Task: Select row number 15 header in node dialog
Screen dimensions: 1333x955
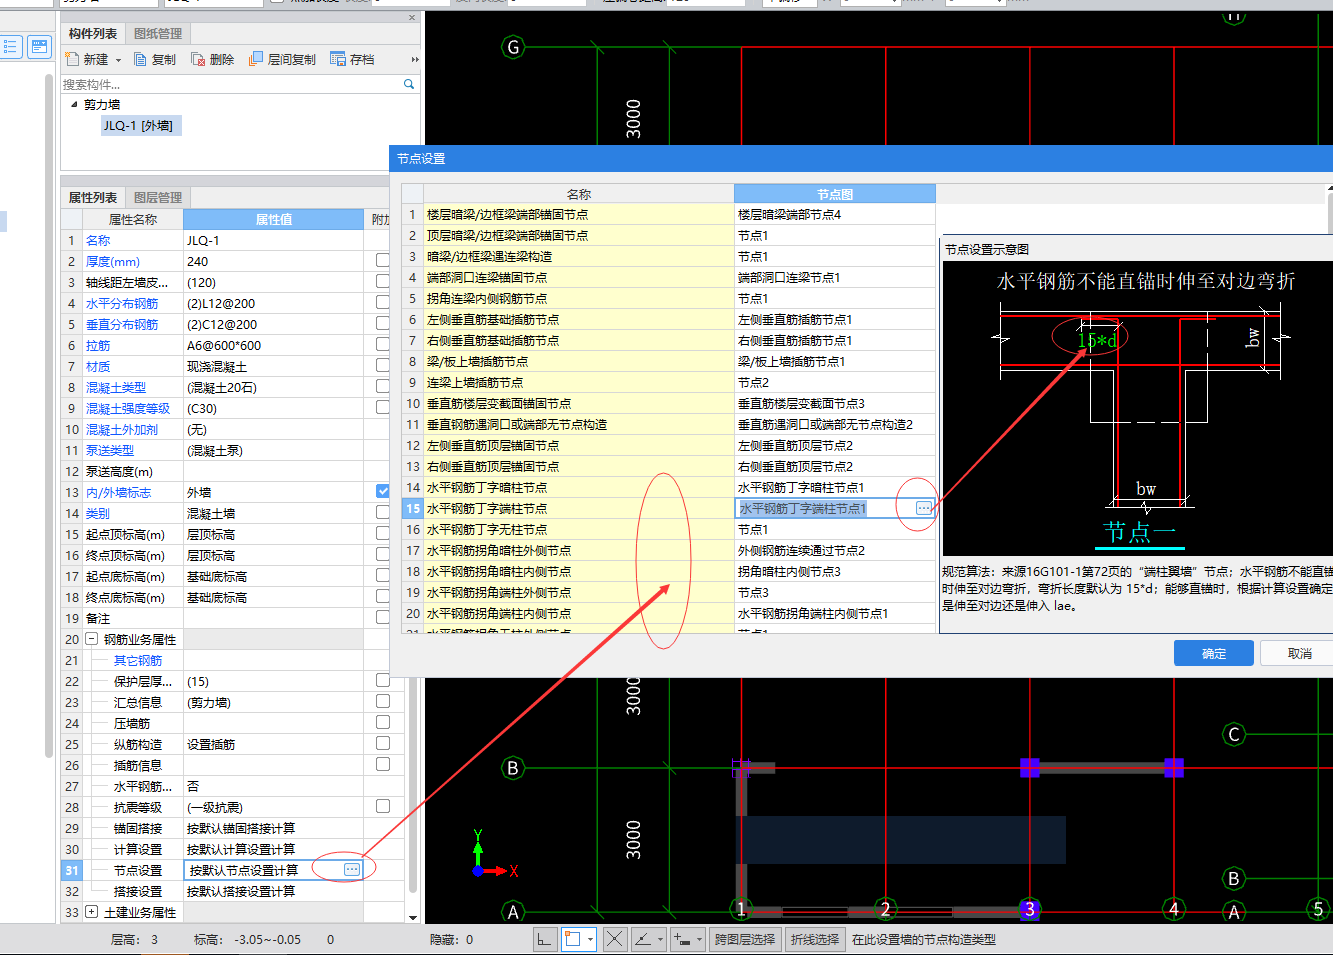Action: (413, 508)
